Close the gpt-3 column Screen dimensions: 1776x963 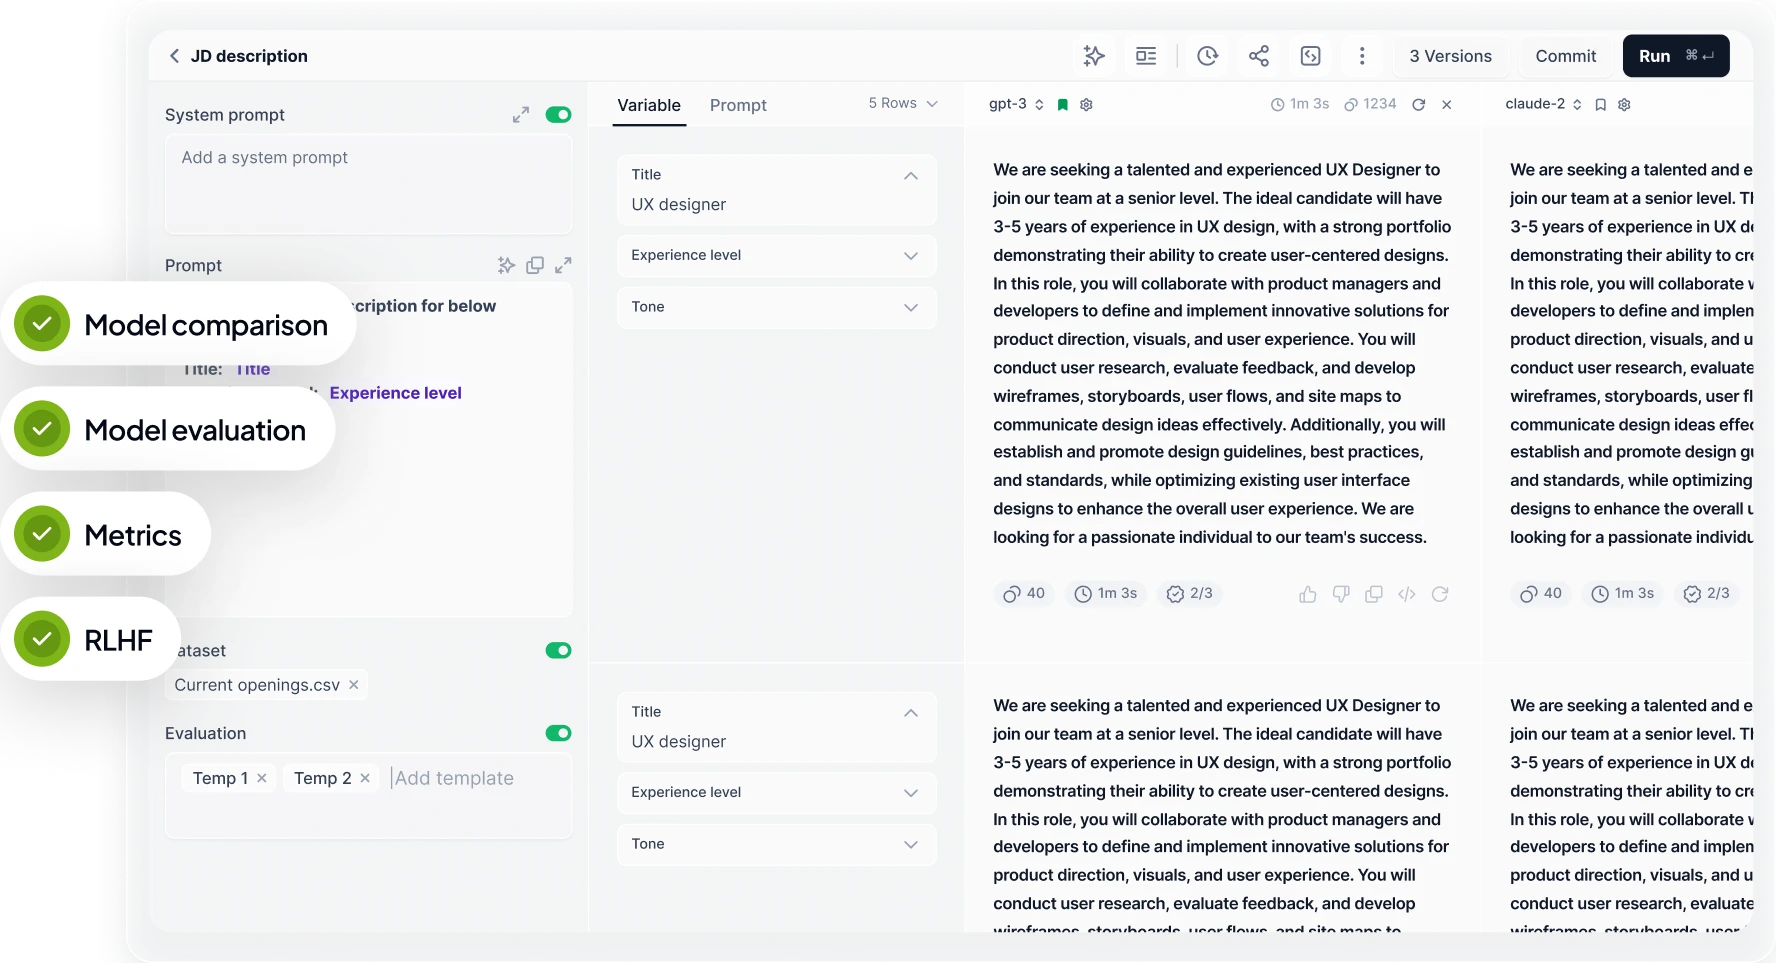coord(1446,104)
